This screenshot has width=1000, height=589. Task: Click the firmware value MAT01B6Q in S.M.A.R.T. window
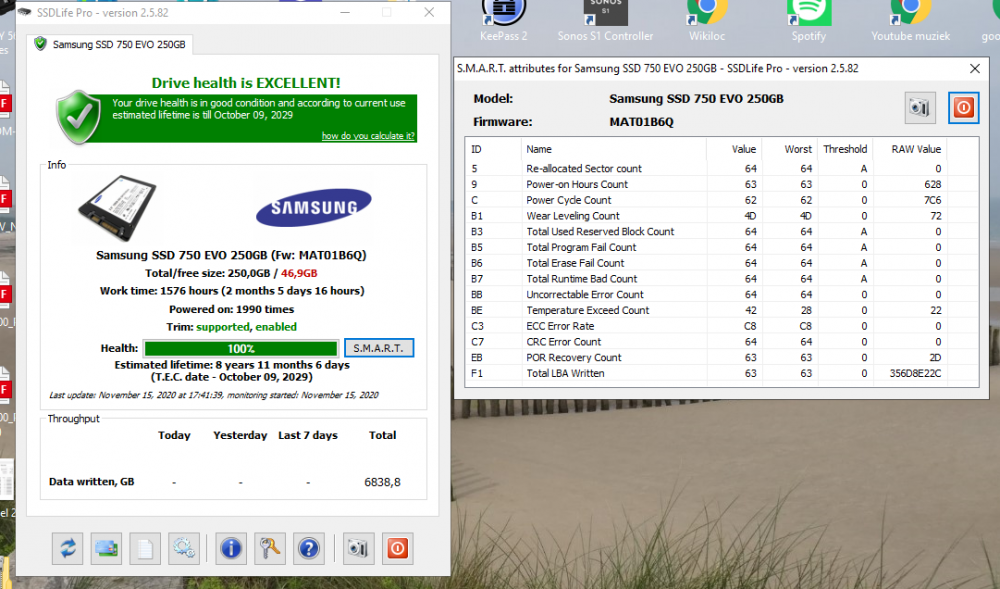pos(641,122)
